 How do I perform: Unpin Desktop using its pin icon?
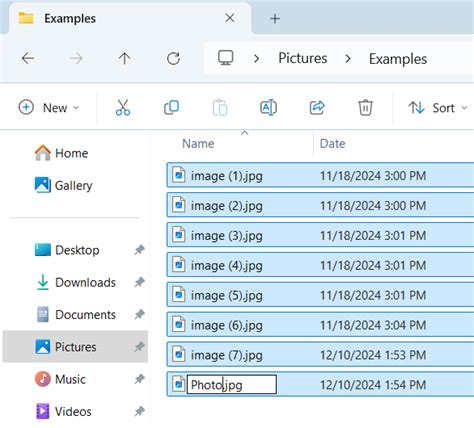click(140, 250)
